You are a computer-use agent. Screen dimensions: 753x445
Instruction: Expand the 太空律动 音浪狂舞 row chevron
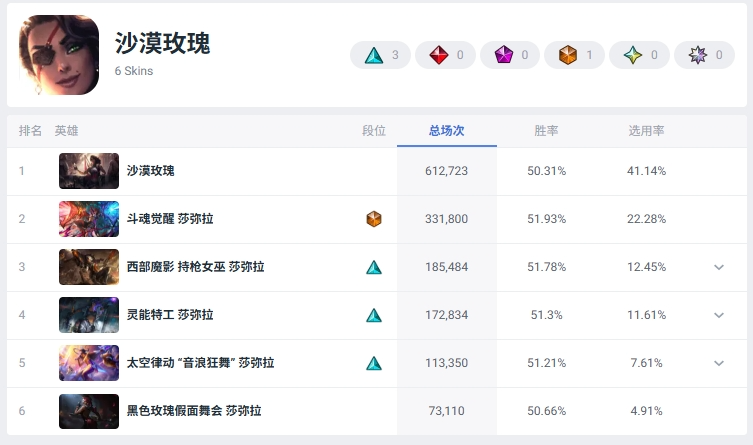(x=719, y=363)
